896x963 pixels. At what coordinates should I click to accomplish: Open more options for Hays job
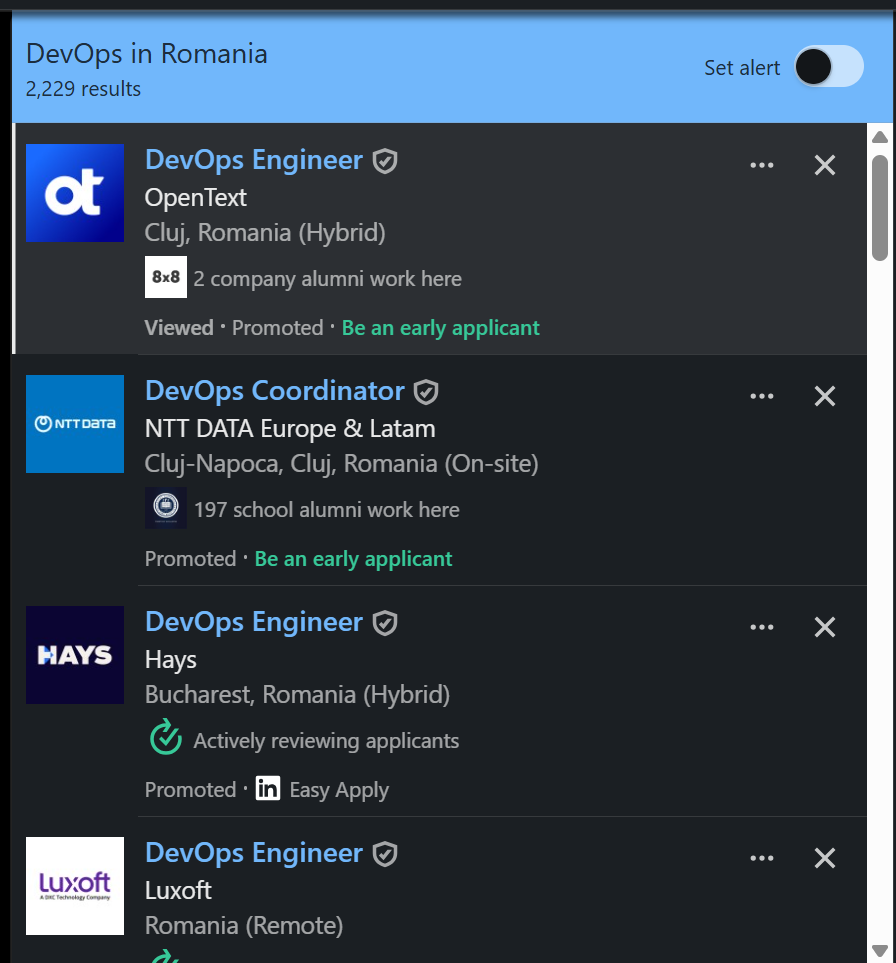click(762, 626)
